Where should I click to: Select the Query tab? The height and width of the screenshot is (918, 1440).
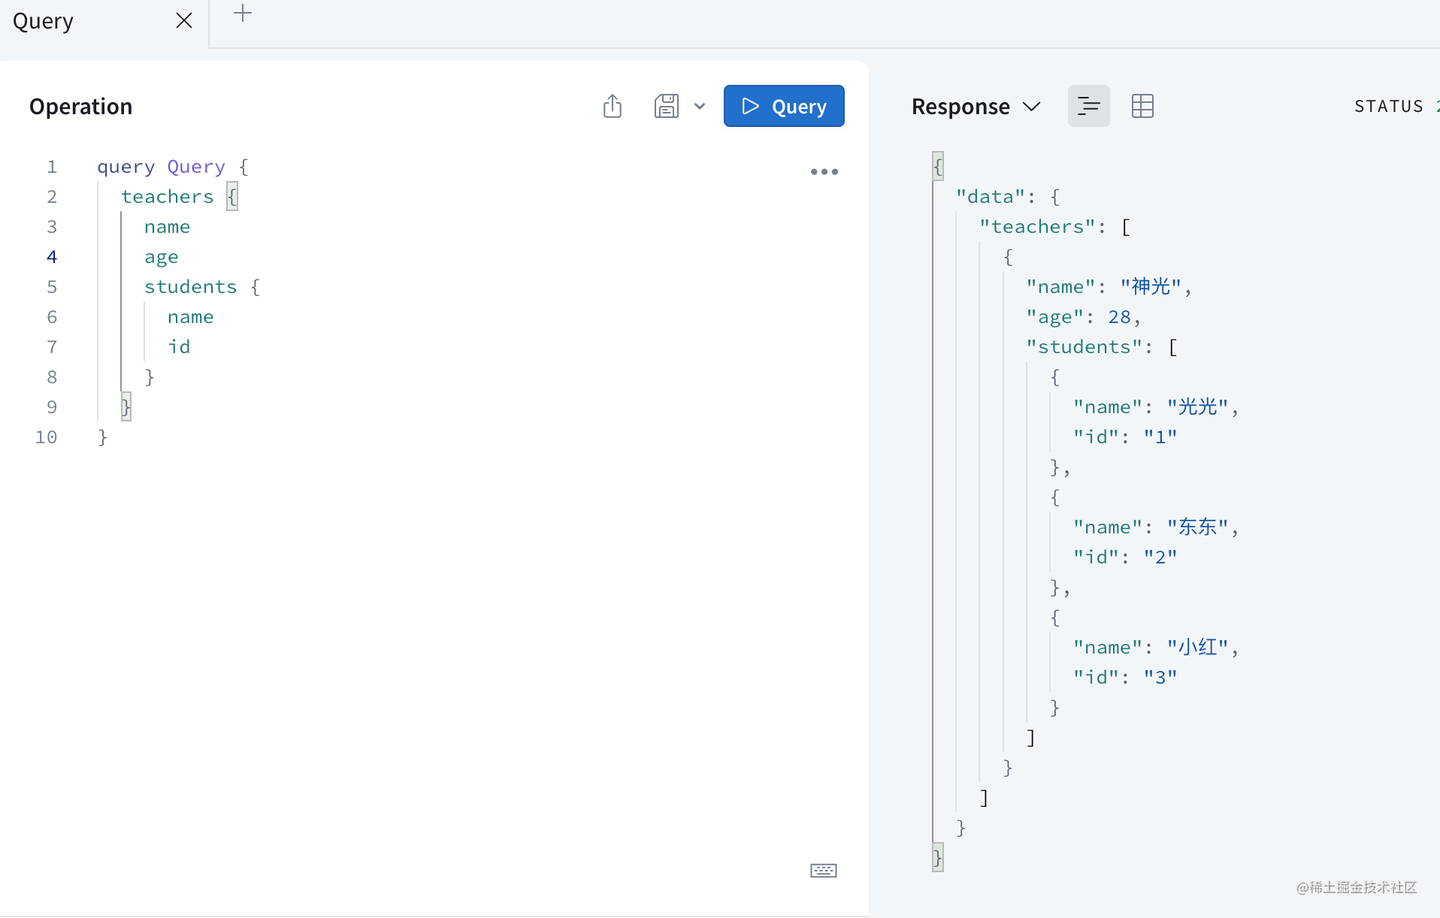click(43, 20)
